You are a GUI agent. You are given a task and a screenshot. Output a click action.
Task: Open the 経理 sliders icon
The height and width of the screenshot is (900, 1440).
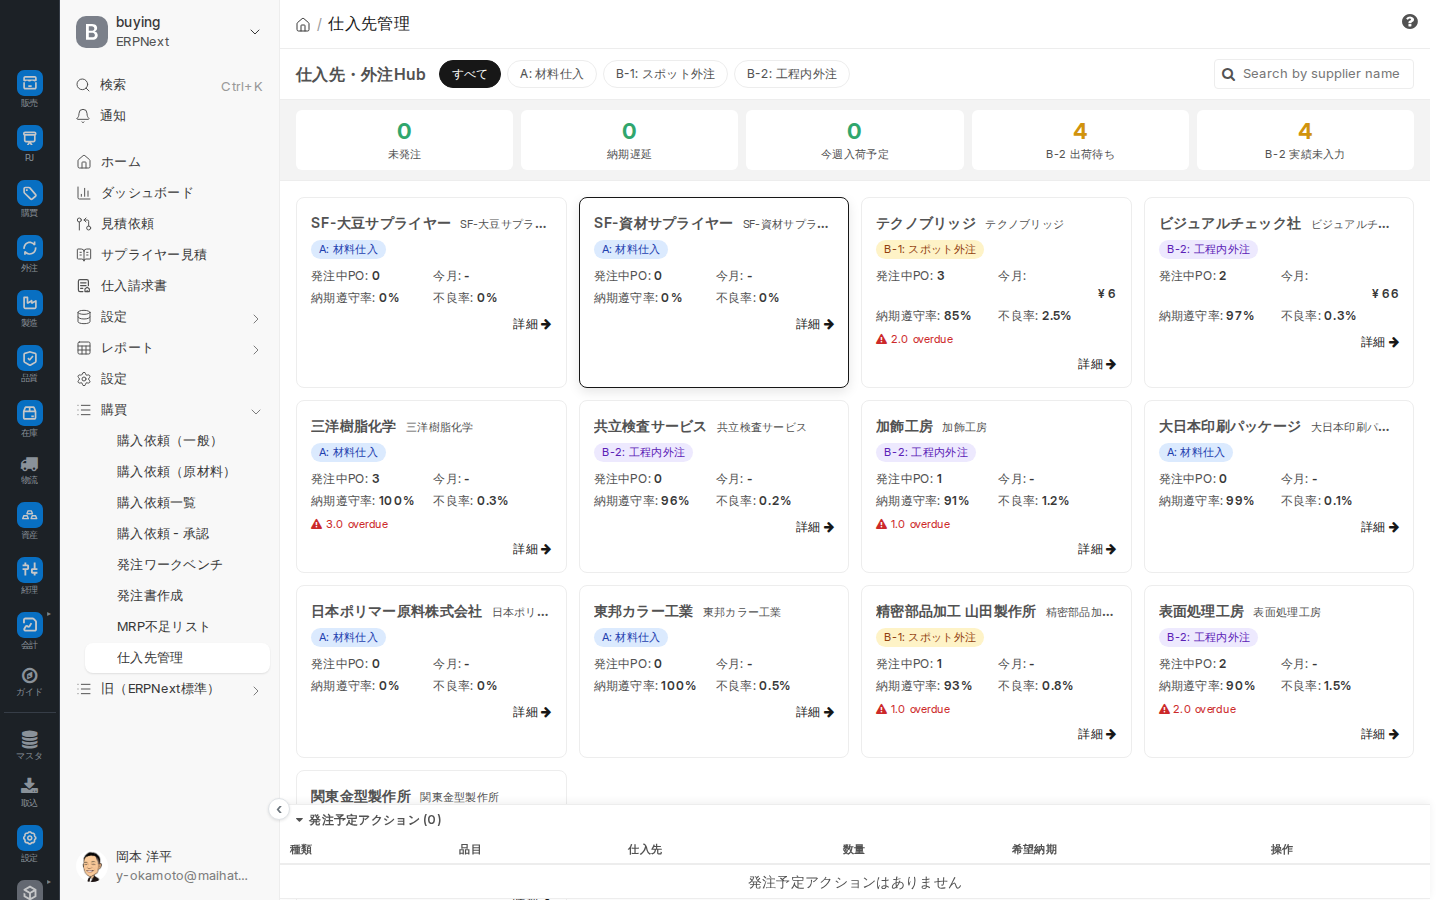click(30, 570)
